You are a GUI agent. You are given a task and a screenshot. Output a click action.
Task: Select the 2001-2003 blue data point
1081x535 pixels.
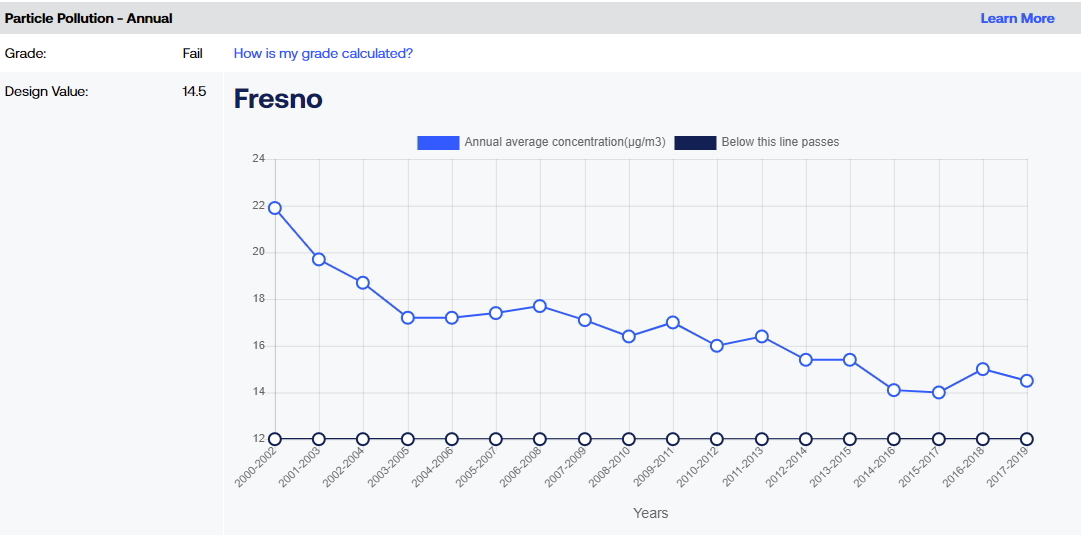point(319,259)
